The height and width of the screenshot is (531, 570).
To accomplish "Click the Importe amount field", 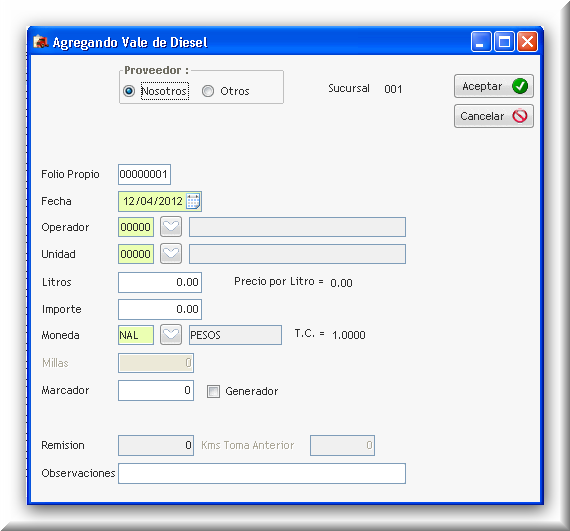I will coord(160,309).
